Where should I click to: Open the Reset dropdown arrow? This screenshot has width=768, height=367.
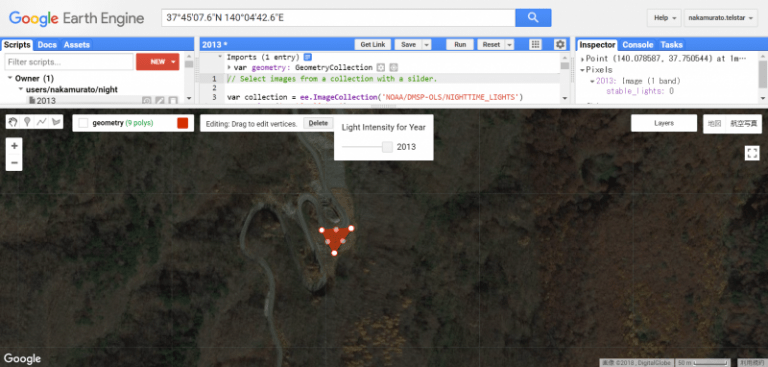[509, 45]
